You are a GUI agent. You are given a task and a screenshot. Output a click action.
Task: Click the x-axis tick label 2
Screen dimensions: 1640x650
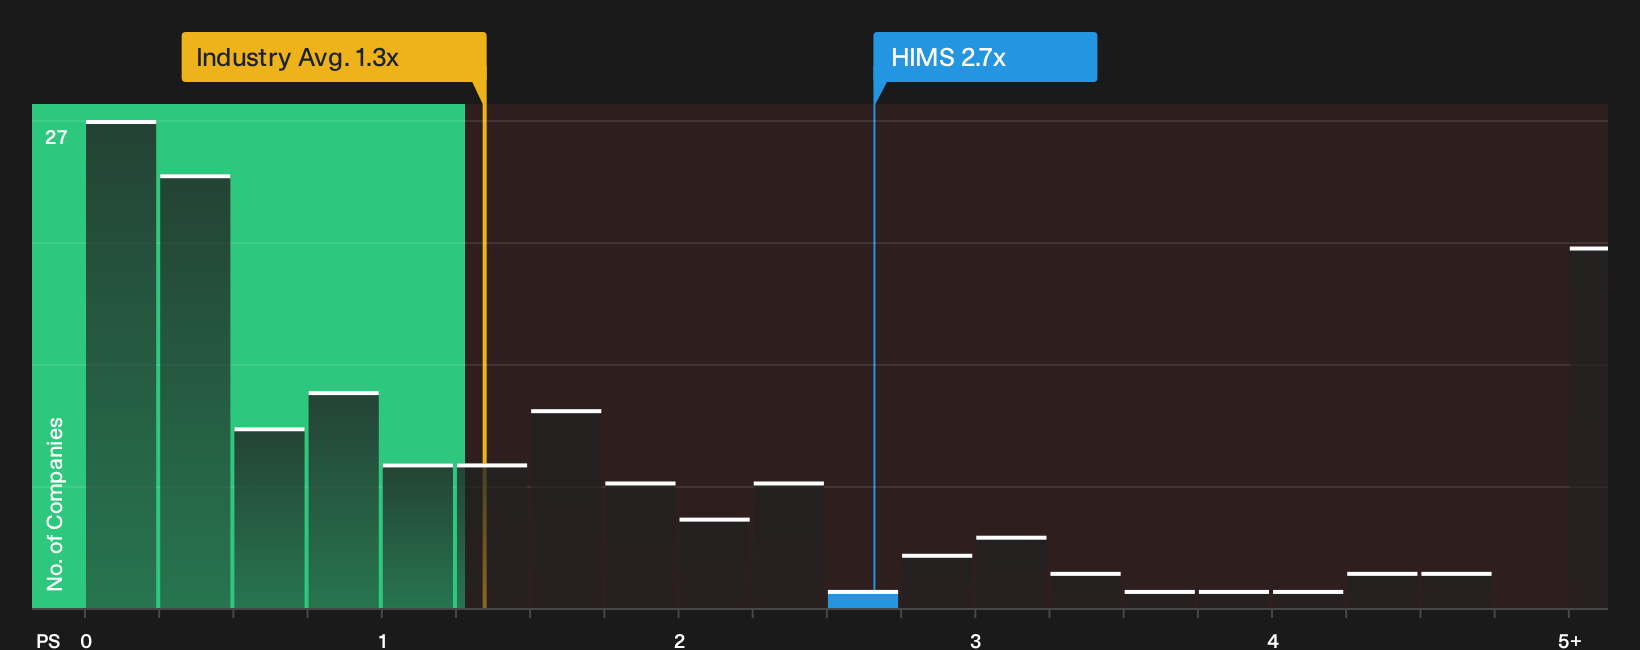click(x=680, y=641)
